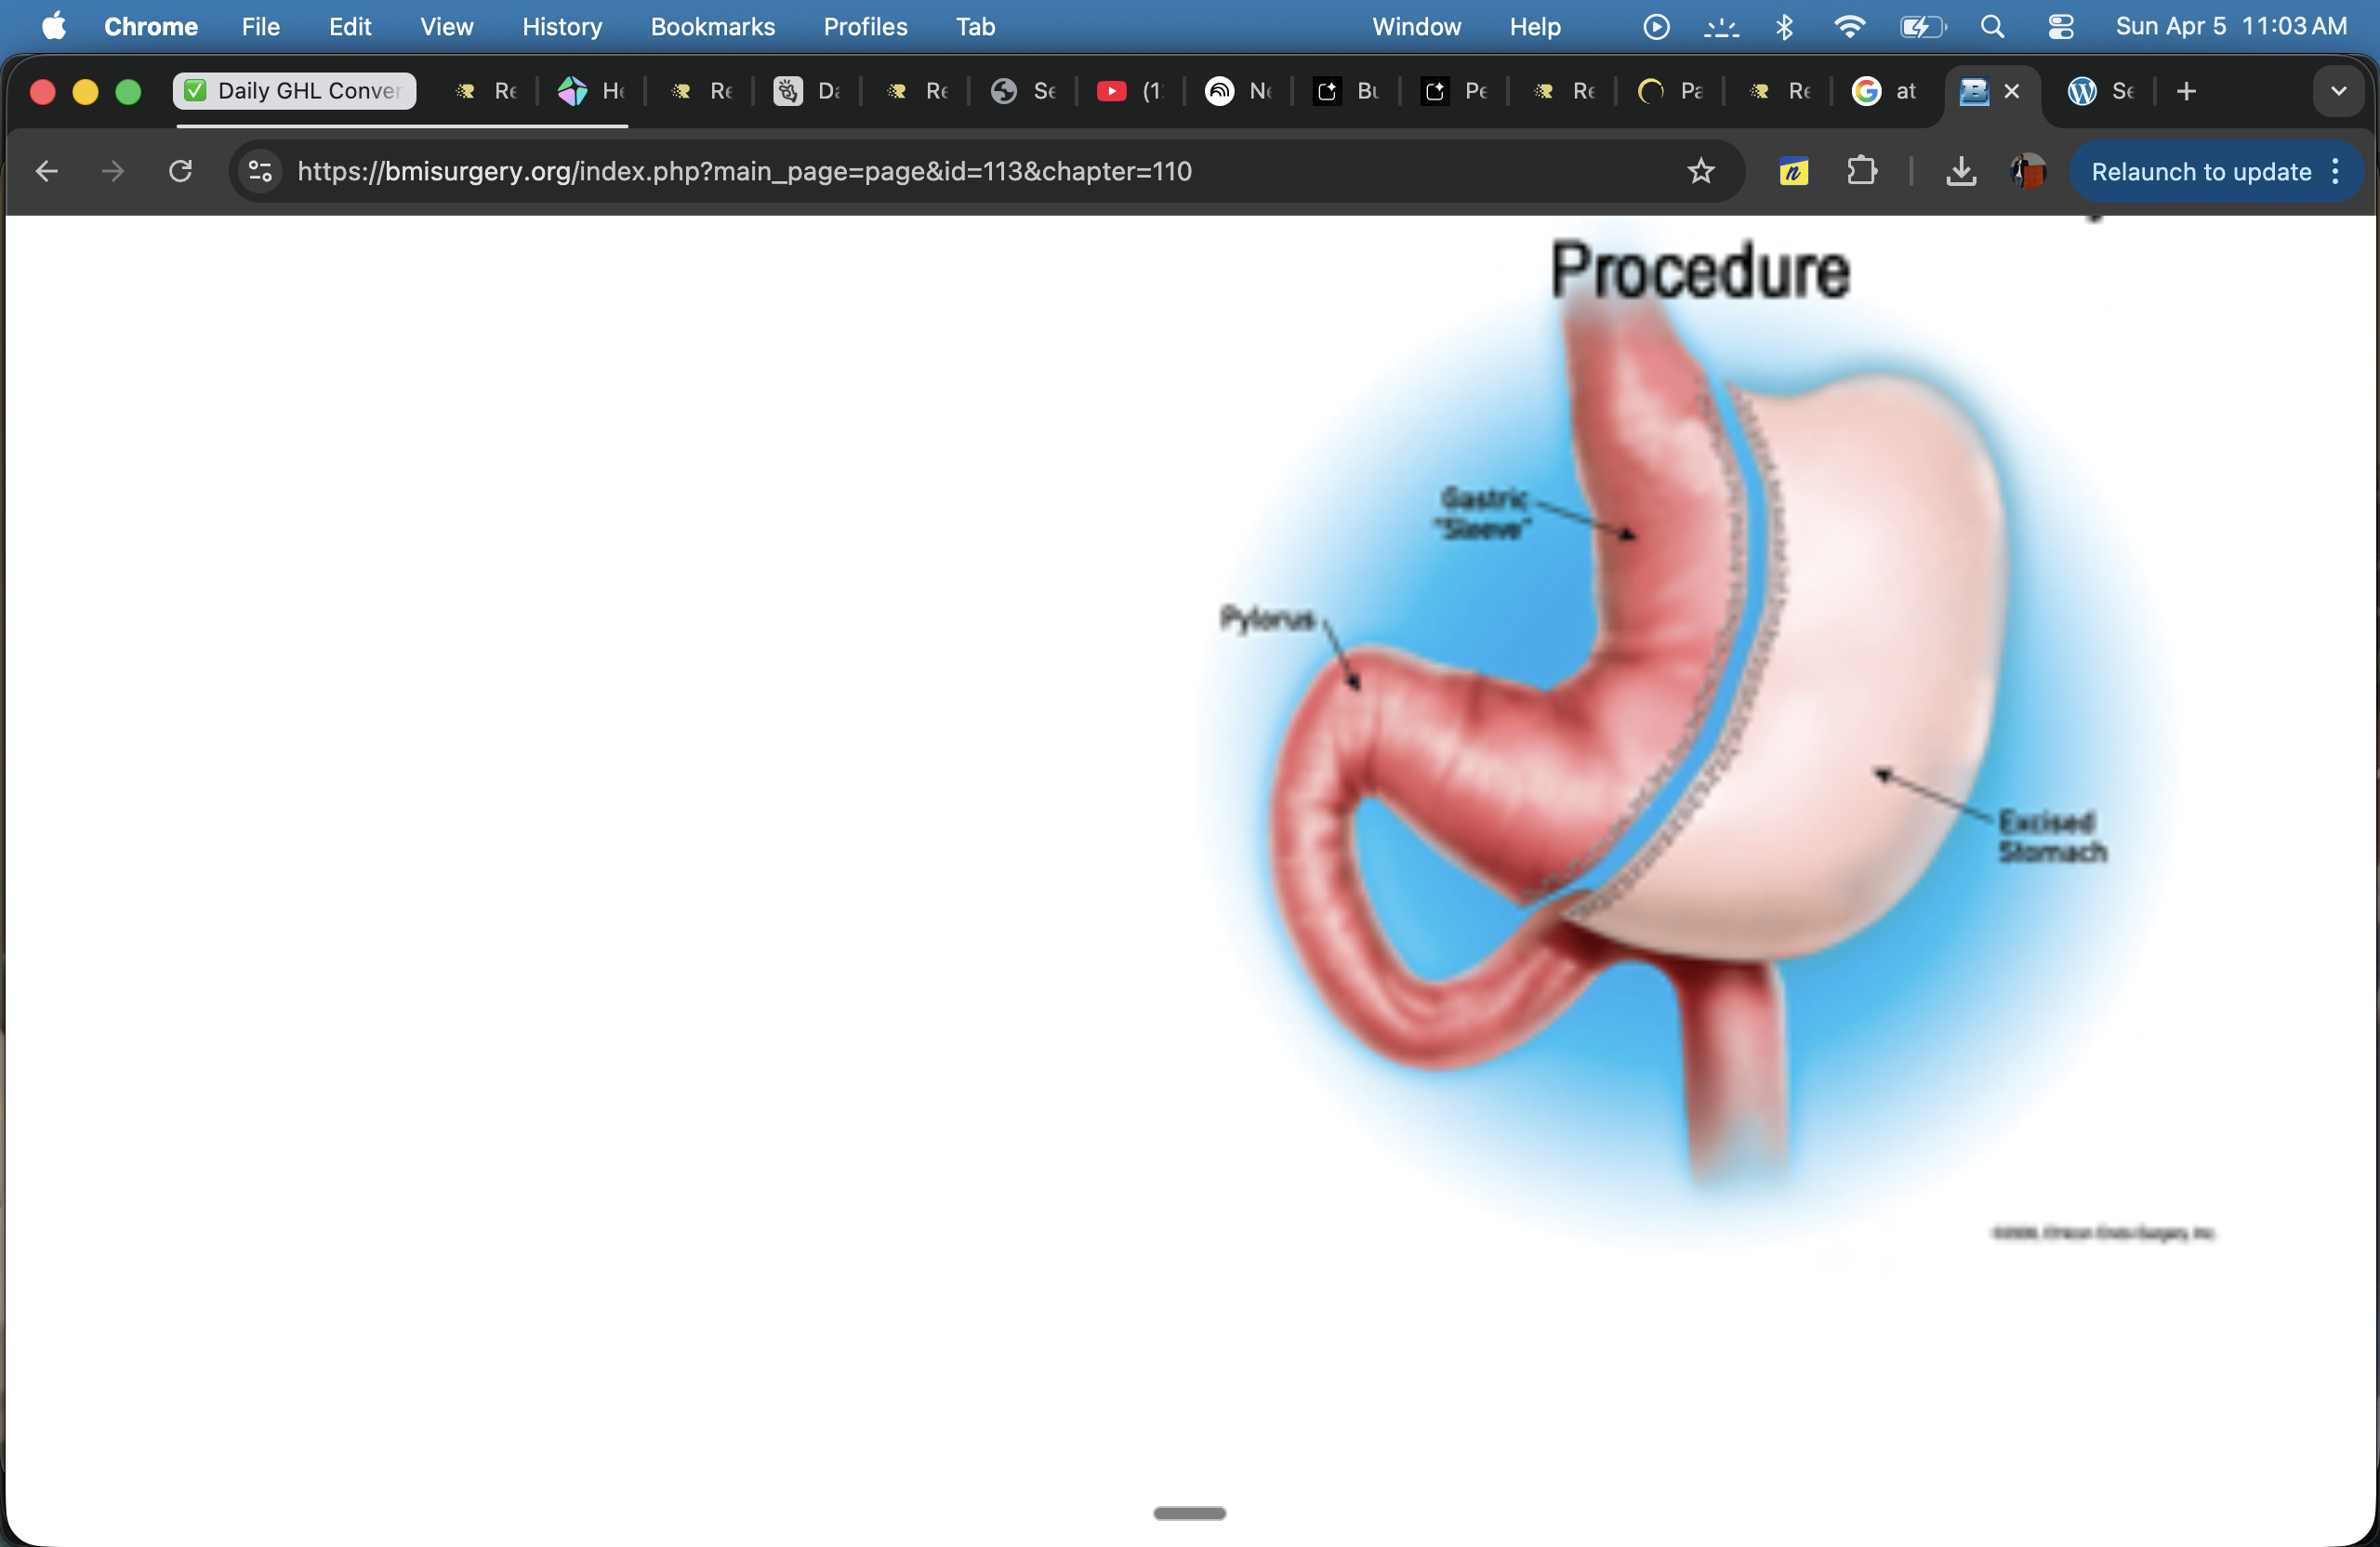Viewport: 2380px width, 1547px height.
Task: Click the URL address field
Action: pos(900,171)
